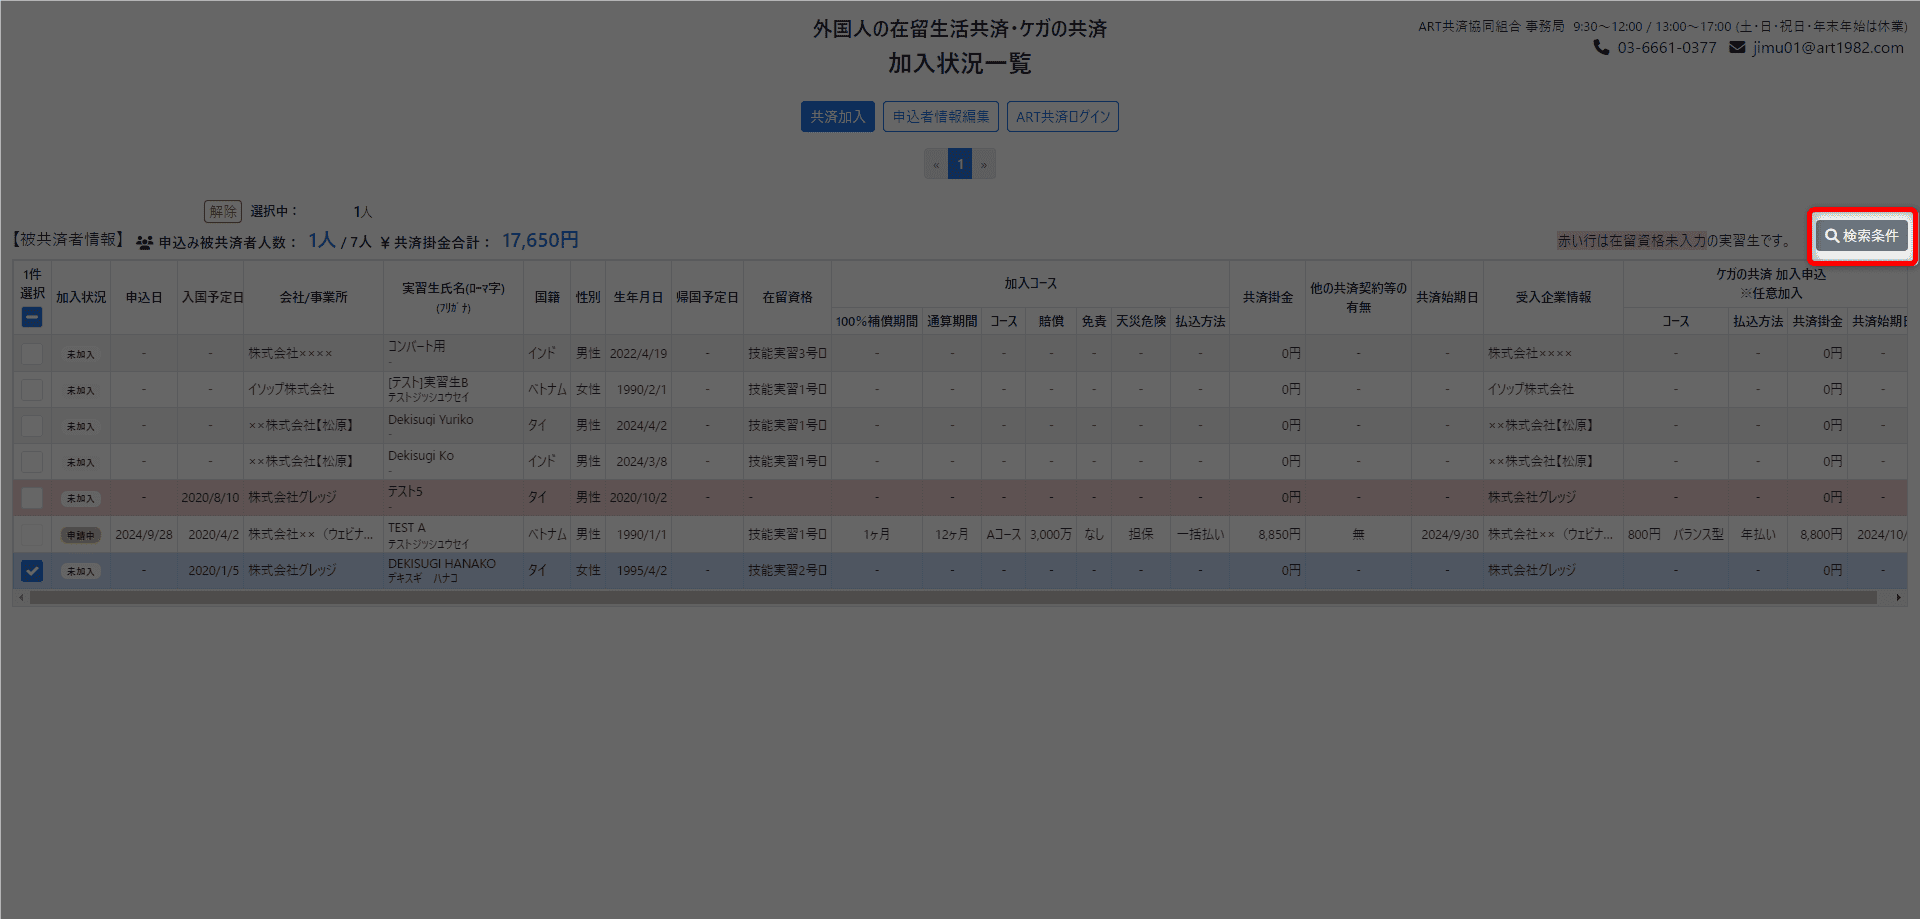Open the ART共済ログイン page
1920x919 pixels.
(x=1062, y=117)
